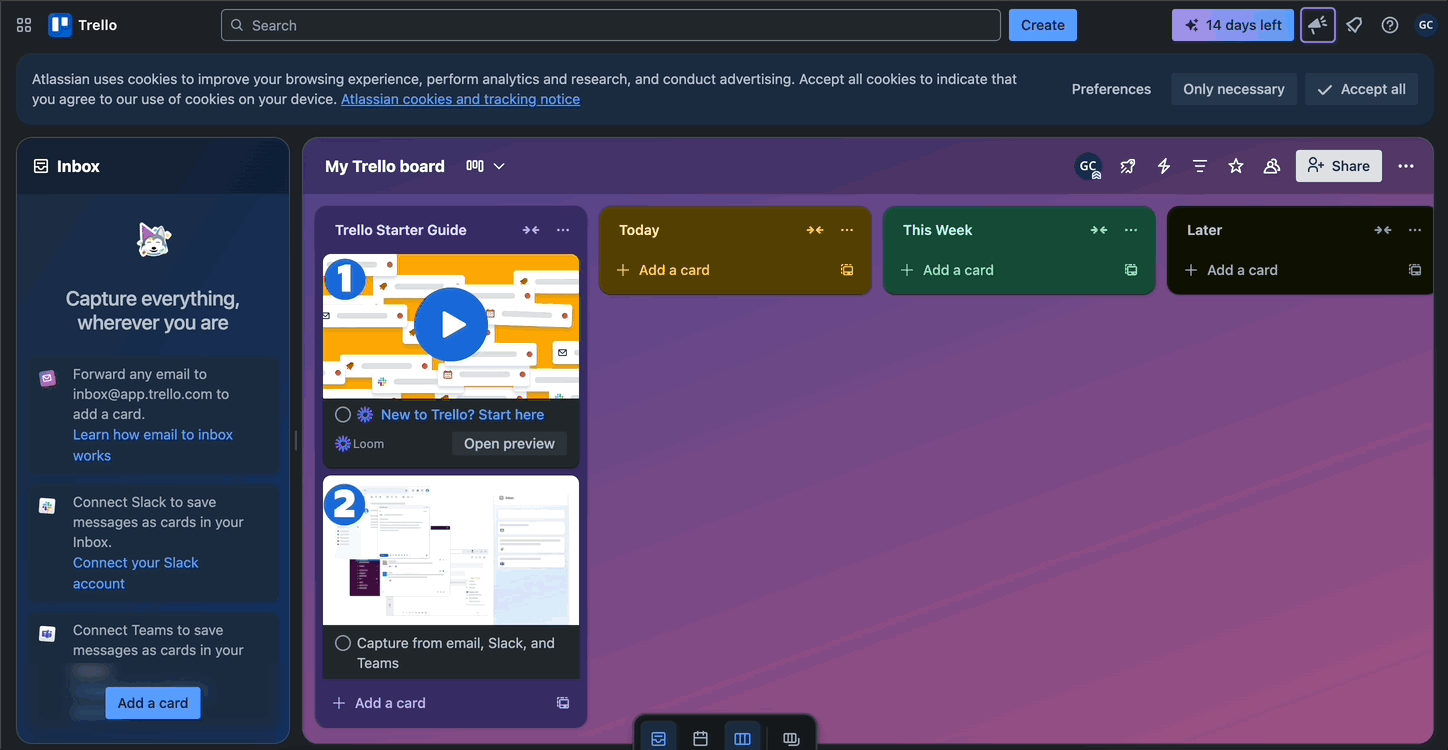Click Open preview on the Loom card

coord(509,444)
